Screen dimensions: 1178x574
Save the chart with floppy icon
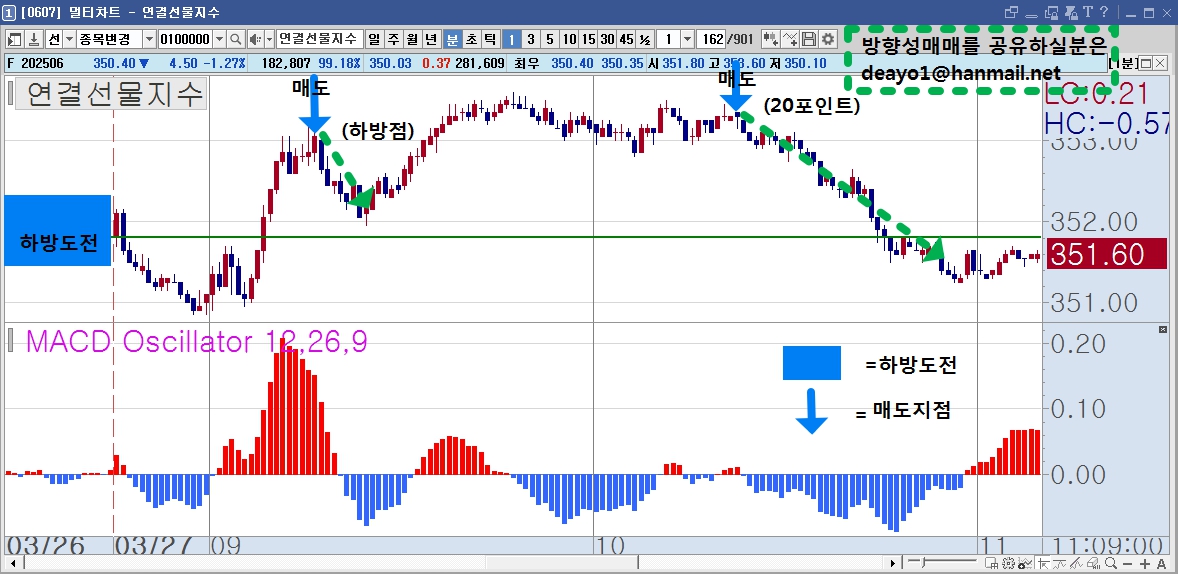tap(809, 39)
